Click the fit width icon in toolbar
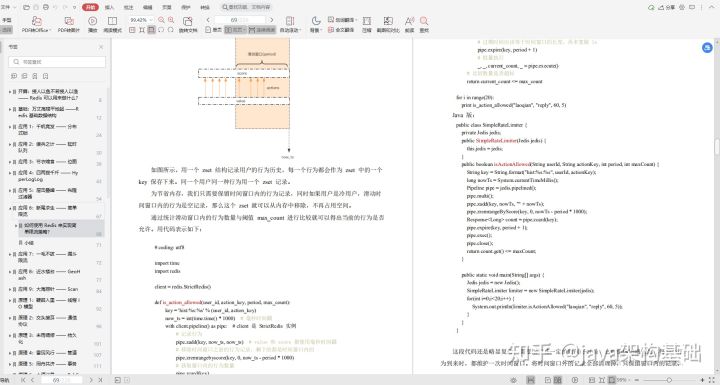 tap(151, 30)
